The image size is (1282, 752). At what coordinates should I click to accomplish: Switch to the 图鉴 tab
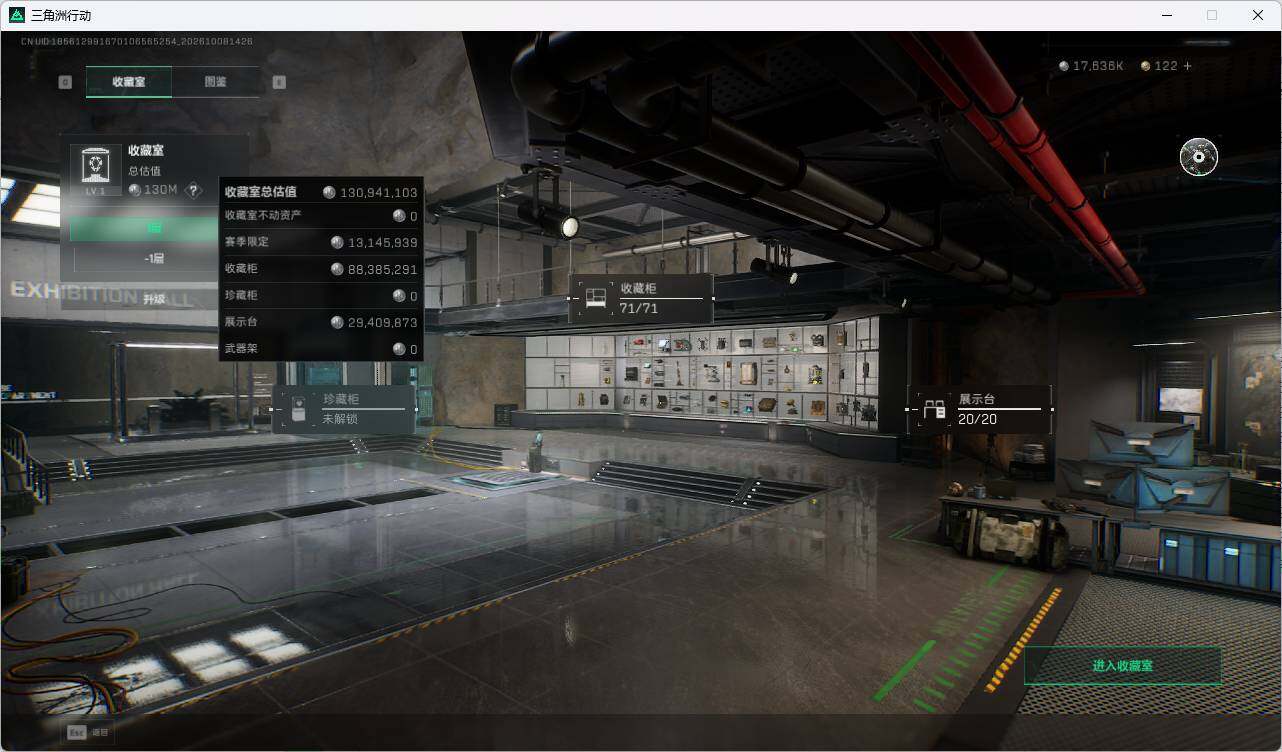[215, 82]
